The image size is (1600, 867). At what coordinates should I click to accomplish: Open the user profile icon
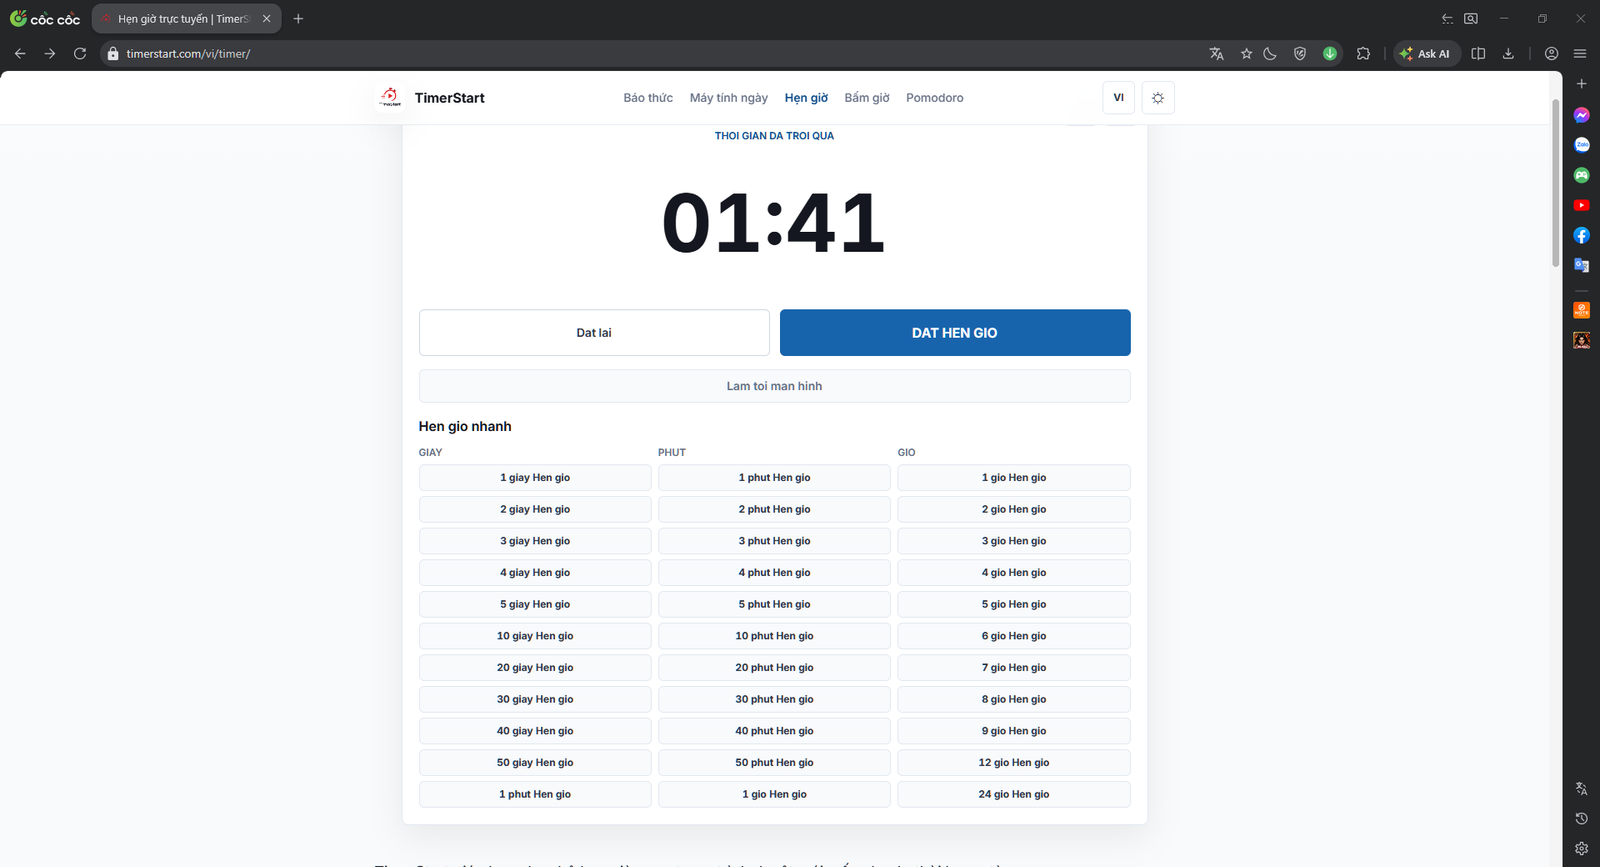pyautogui.click(x=1551, y=54)
